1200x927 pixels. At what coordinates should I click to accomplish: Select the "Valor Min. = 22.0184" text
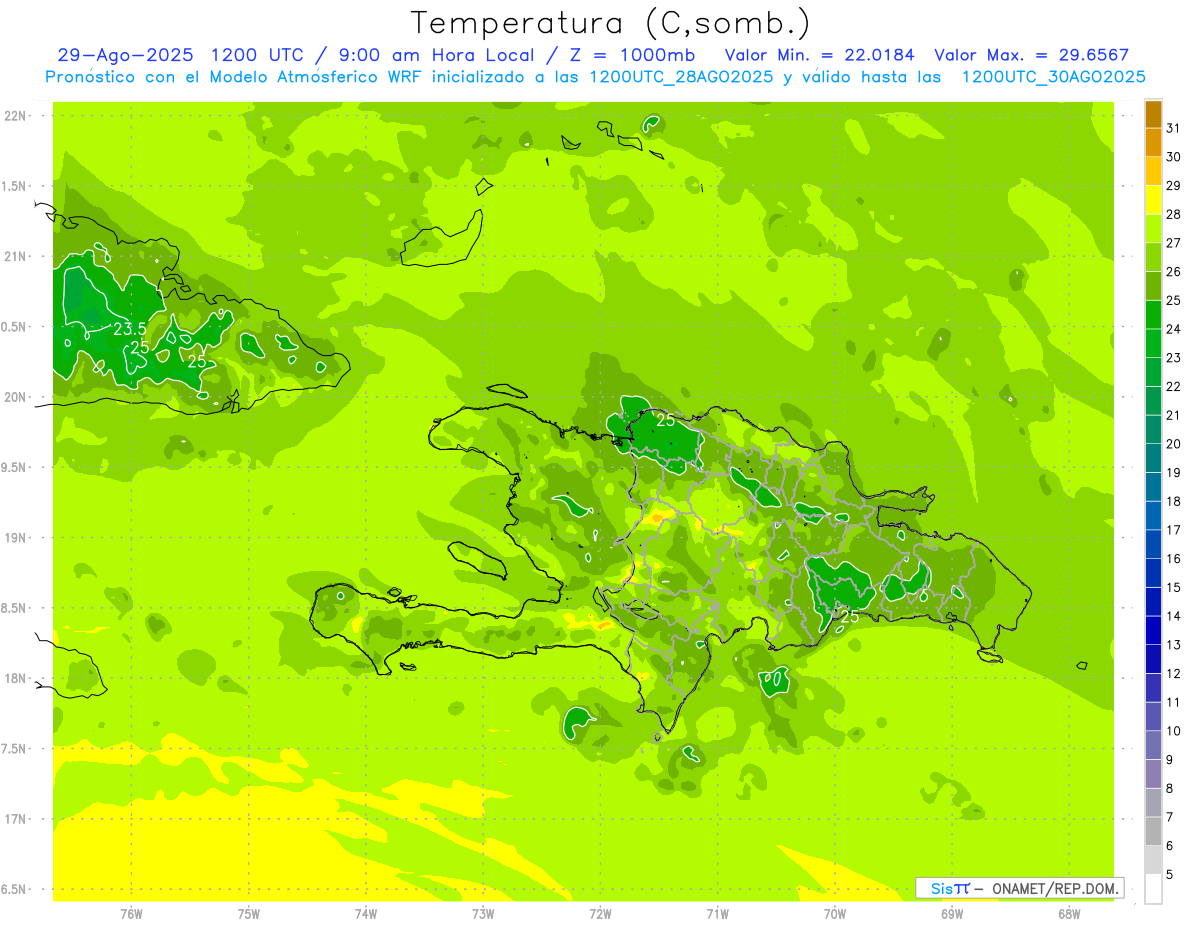[x=819, y=56]
